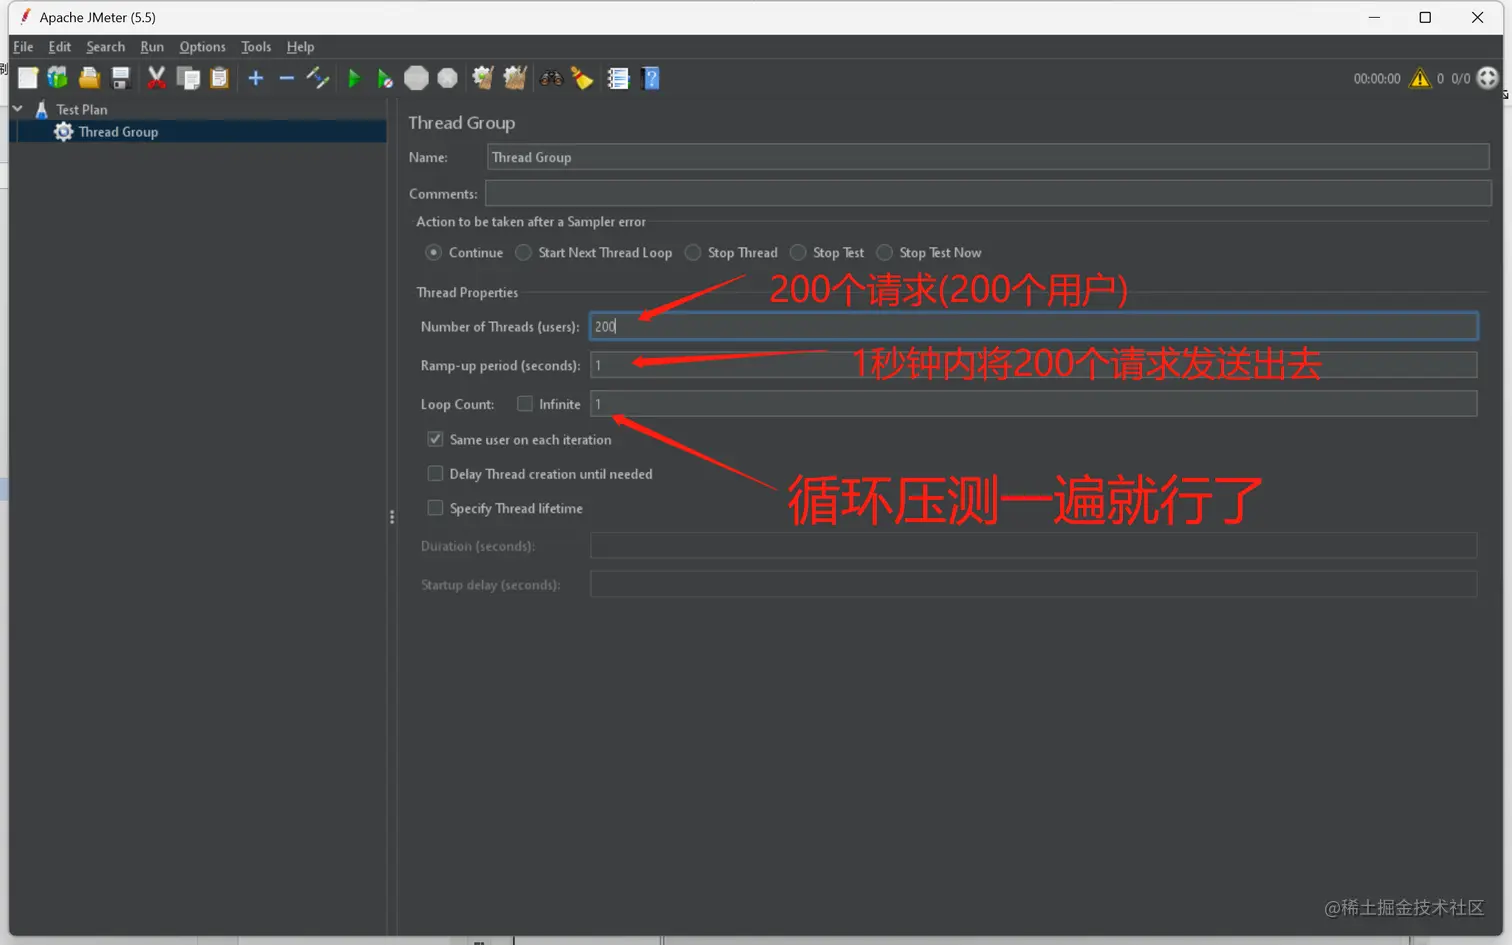Click the 00:00:00 elapsed timer text
1512x945 pixels.
(x=1377, y=79)
